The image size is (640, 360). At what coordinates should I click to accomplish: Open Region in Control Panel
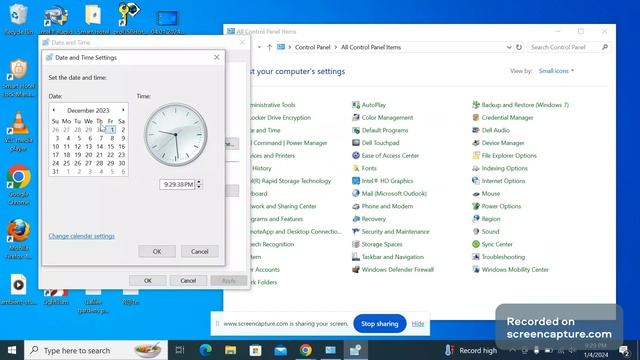486,219
